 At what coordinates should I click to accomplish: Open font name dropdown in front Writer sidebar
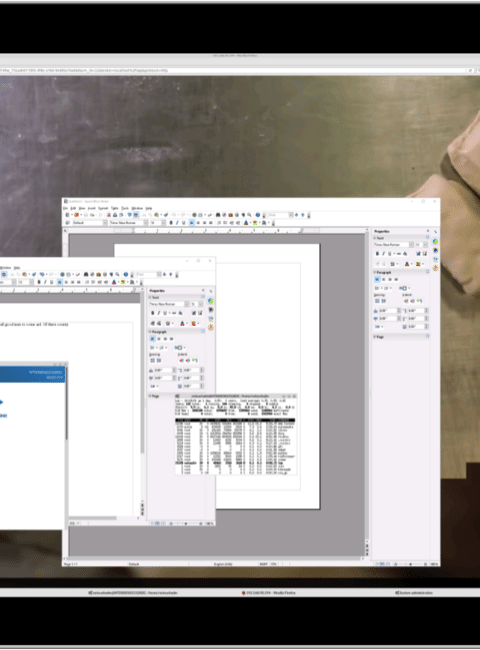(x=187, y=304)
